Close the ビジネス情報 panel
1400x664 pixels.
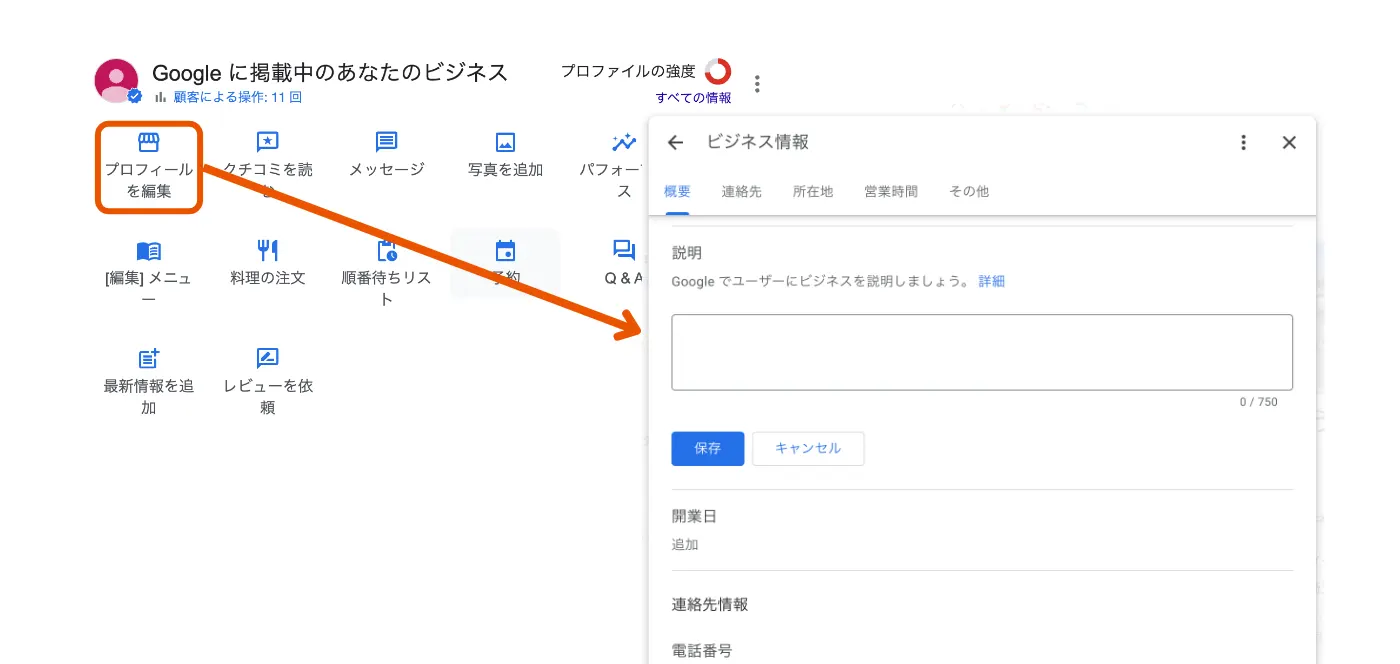click(1289, 142)
